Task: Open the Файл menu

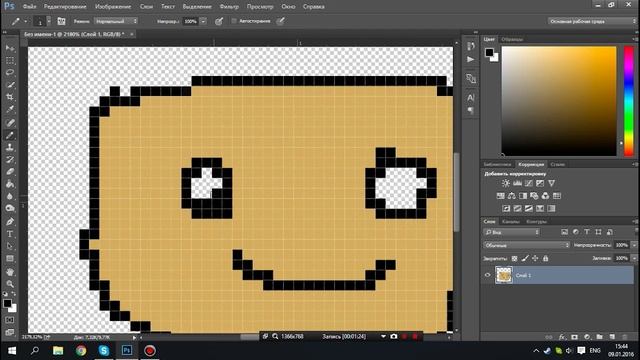Action: [29, 7]
